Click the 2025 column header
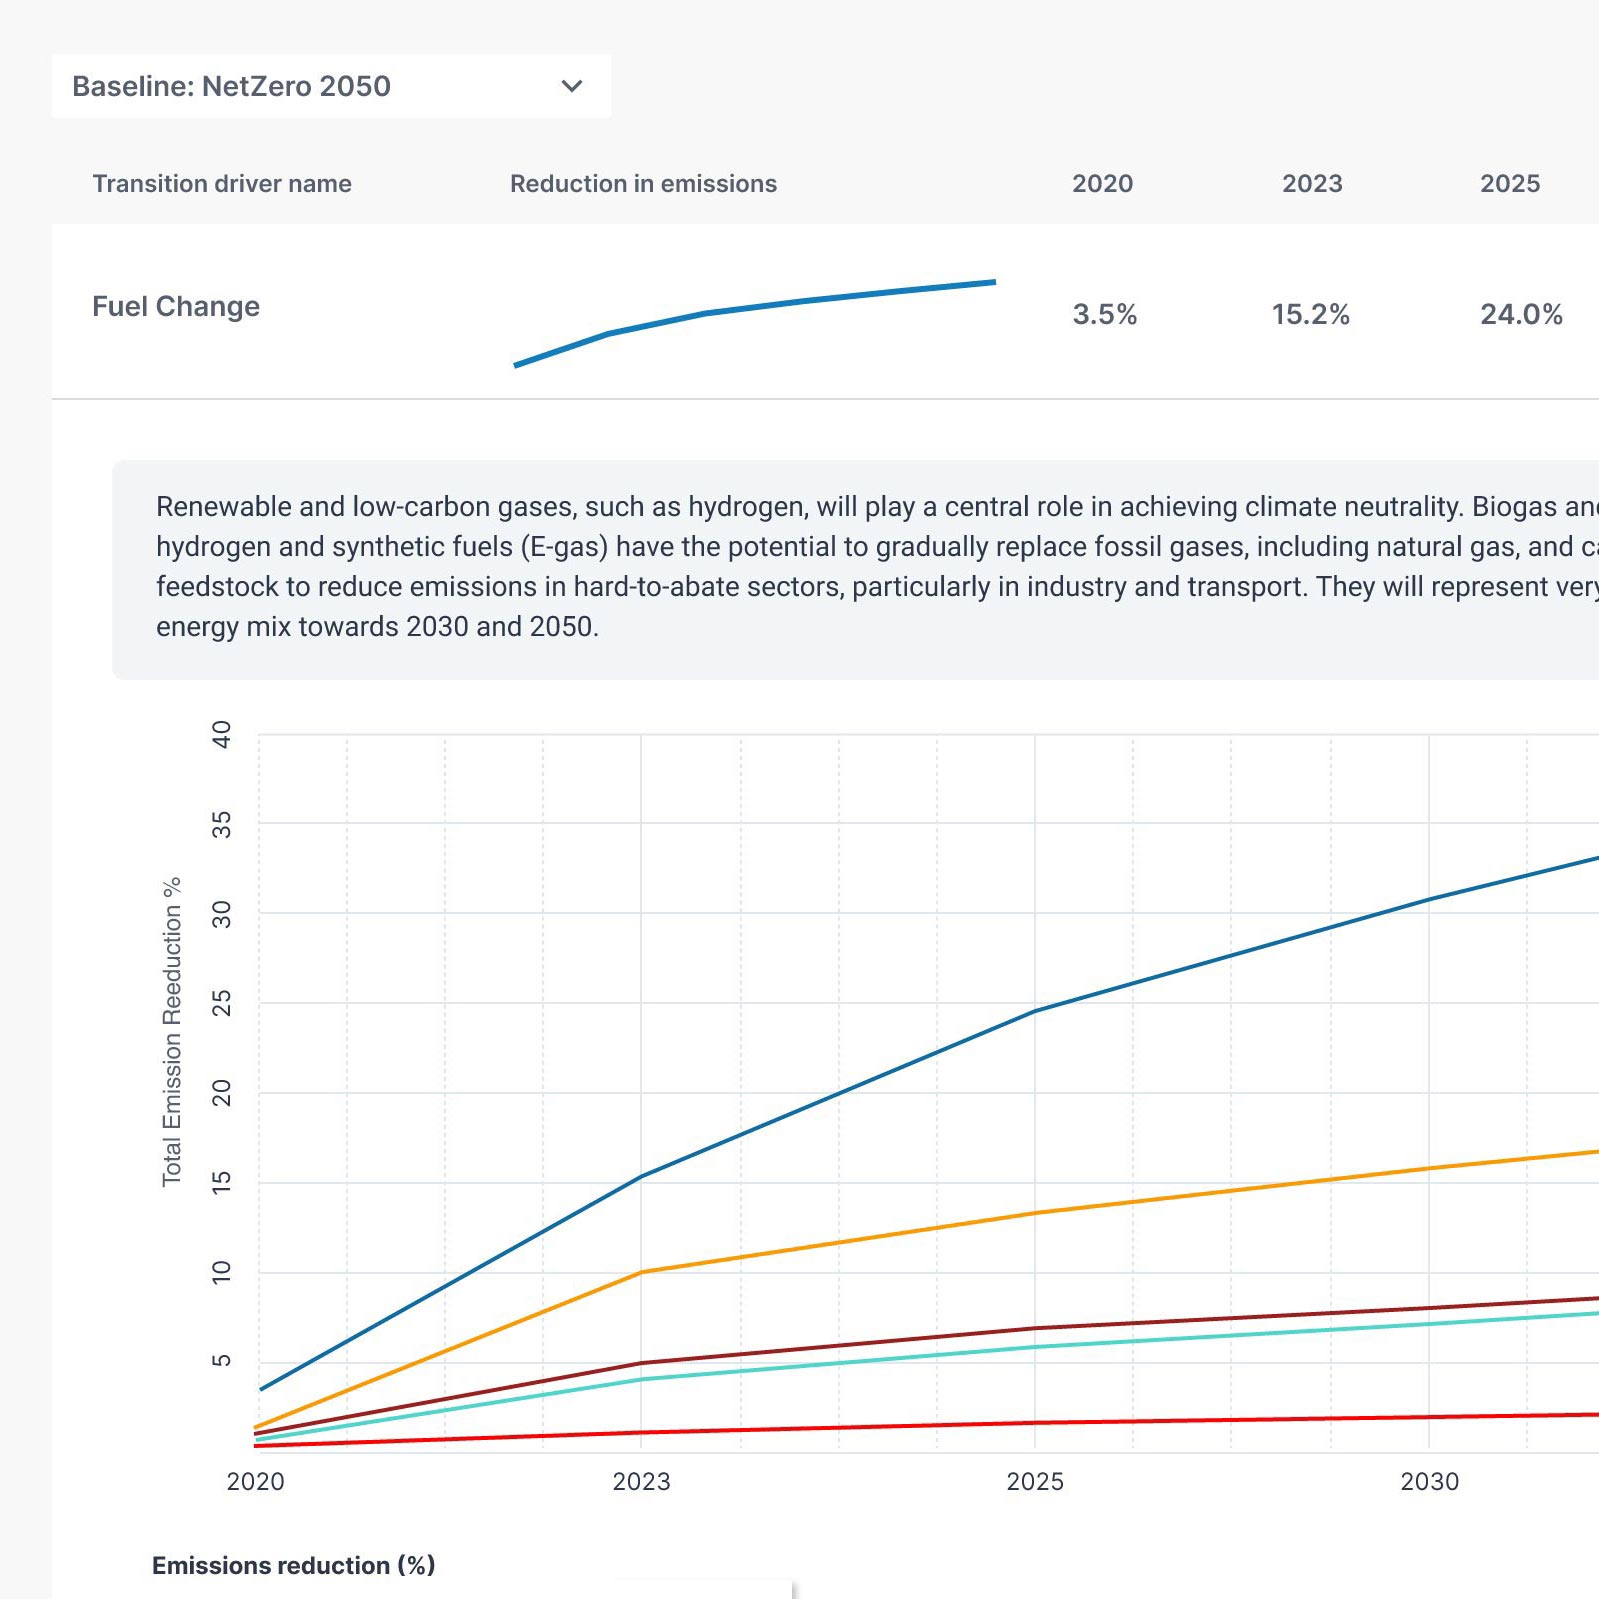Screen dimensions: 1599x1599 pos(1510,184)
